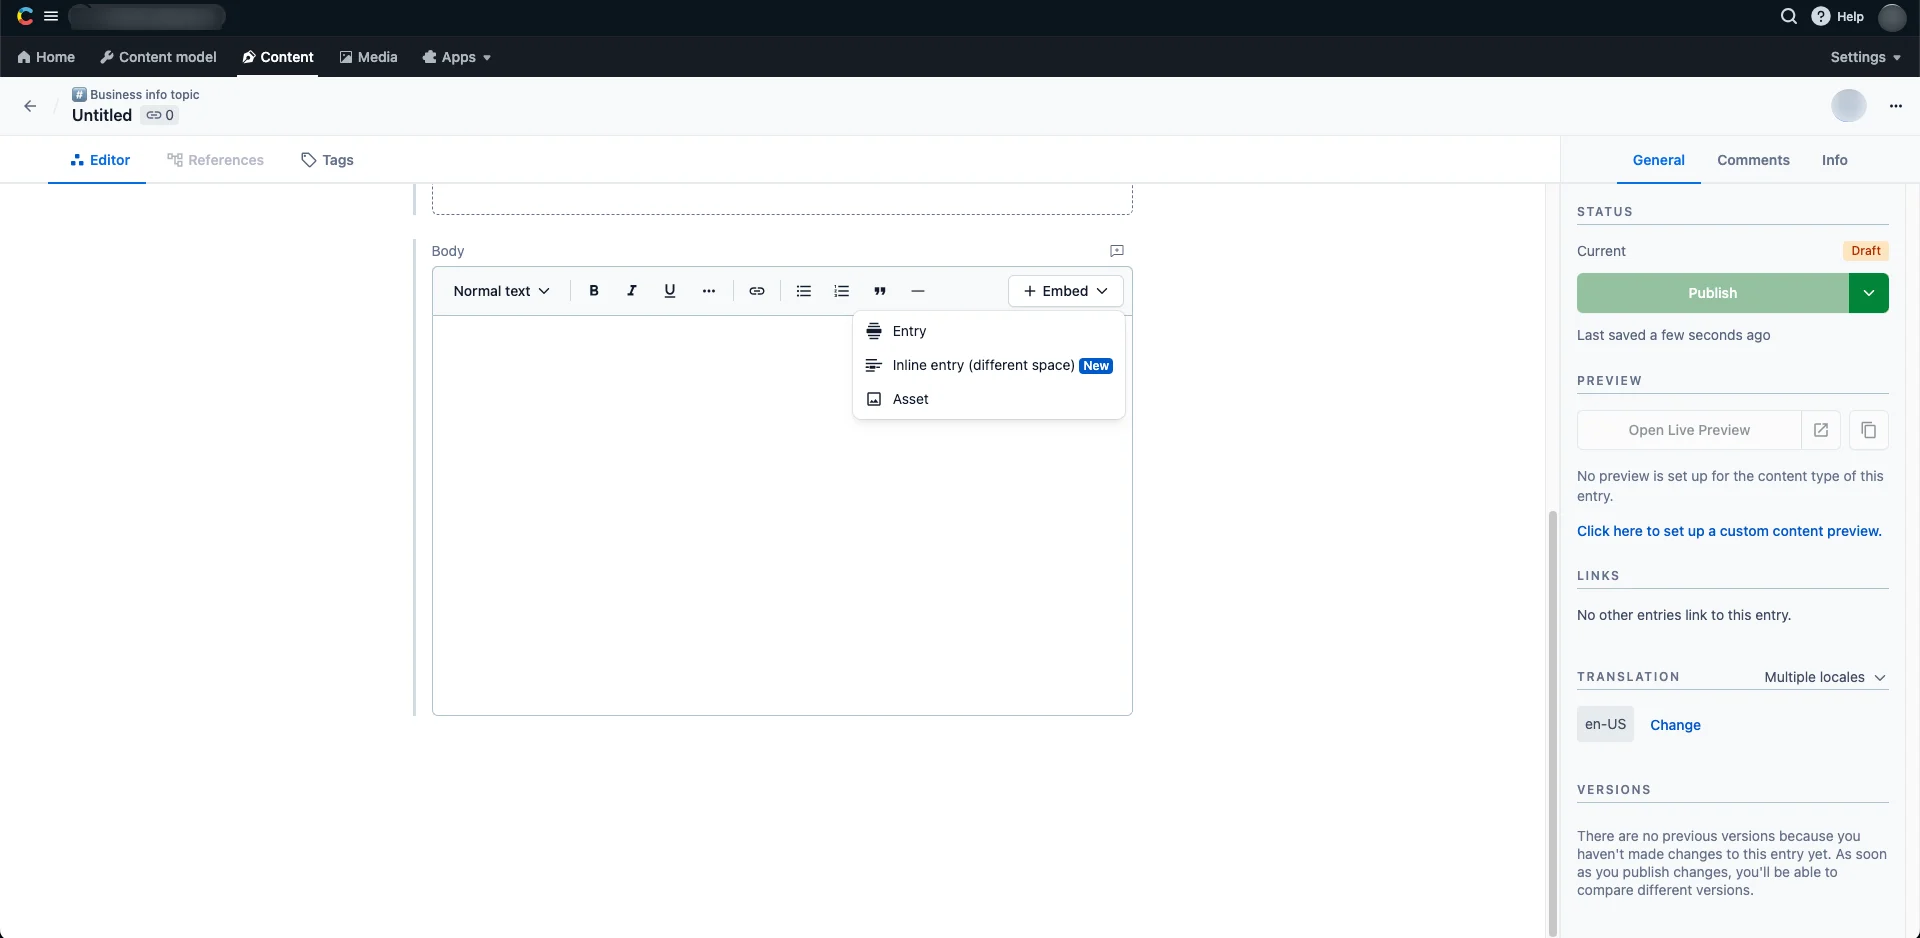Open Media navigation item
This screenshot has height=938, width=1920.
[x=368, y=57]
